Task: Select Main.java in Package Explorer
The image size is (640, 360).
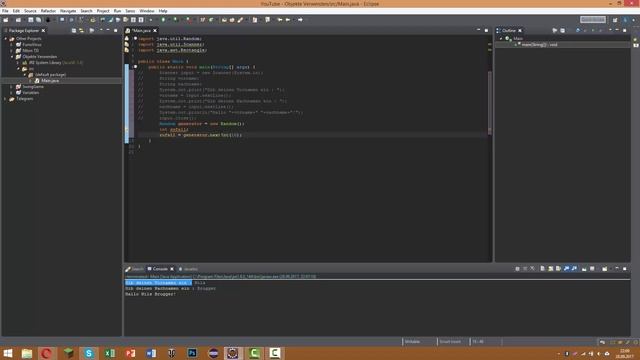Action: 50,81
